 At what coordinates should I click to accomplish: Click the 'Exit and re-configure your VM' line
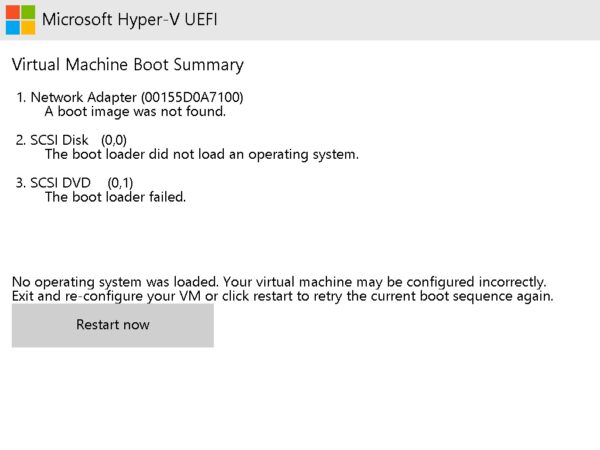pyautogui.click(x=283, y=296)
